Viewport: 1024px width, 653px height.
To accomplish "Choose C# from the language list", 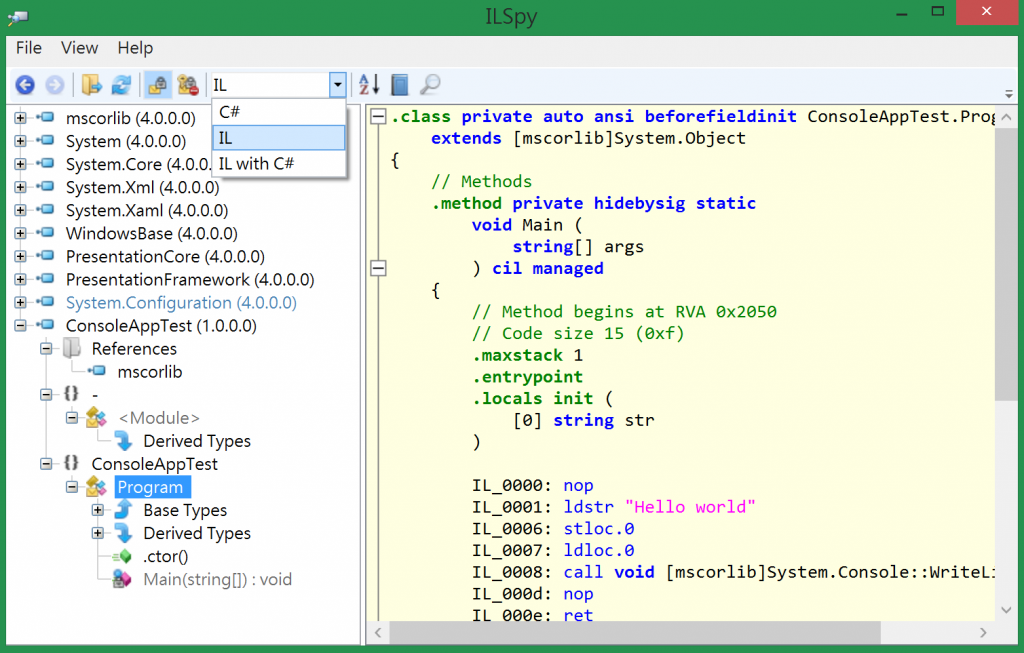I will [x=279, y=112].
